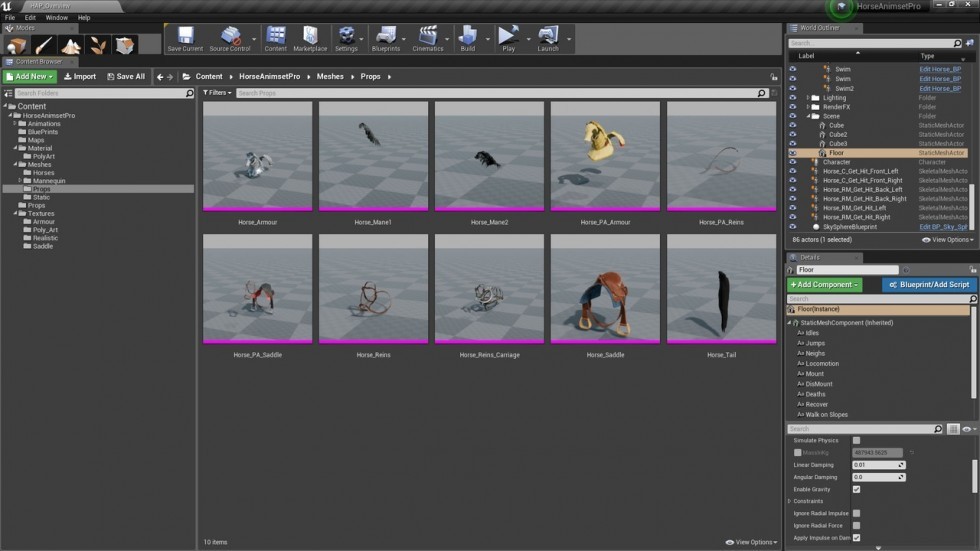The width and height of the screenshot is (980, 551).
Task: Open the Add Component dropdown
Action: point(824,285)
